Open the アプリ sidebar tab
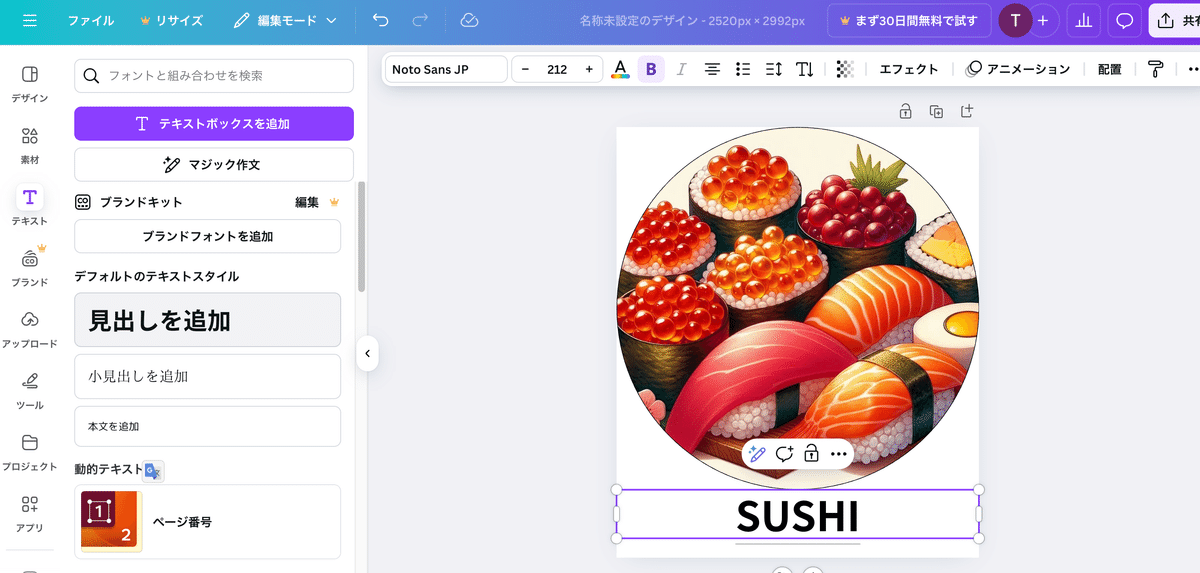 [30, 514]
